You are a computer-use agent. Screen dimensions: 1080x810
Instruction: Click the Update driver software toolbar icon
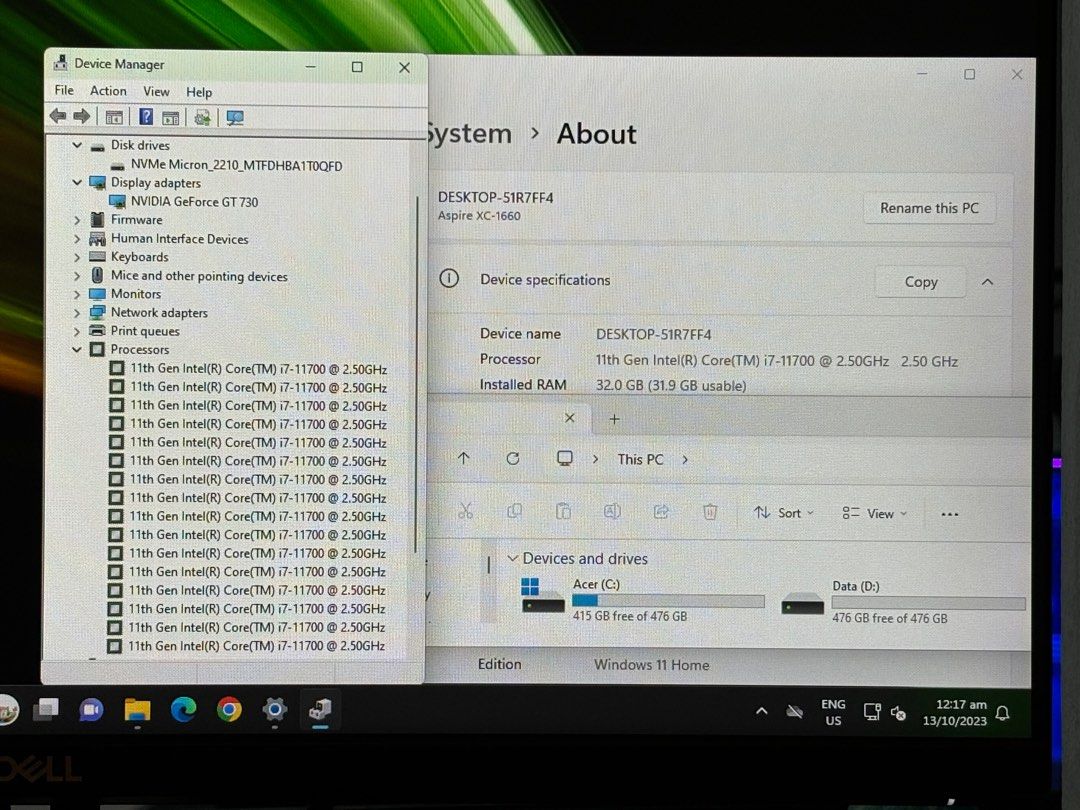202,117
